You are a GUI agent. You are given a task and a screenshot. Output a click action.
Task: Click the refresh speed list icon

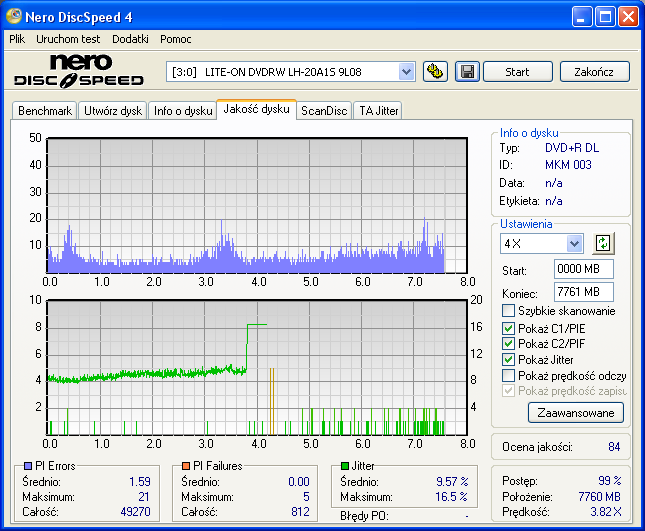pyautogui.click(x=603, y=243)
